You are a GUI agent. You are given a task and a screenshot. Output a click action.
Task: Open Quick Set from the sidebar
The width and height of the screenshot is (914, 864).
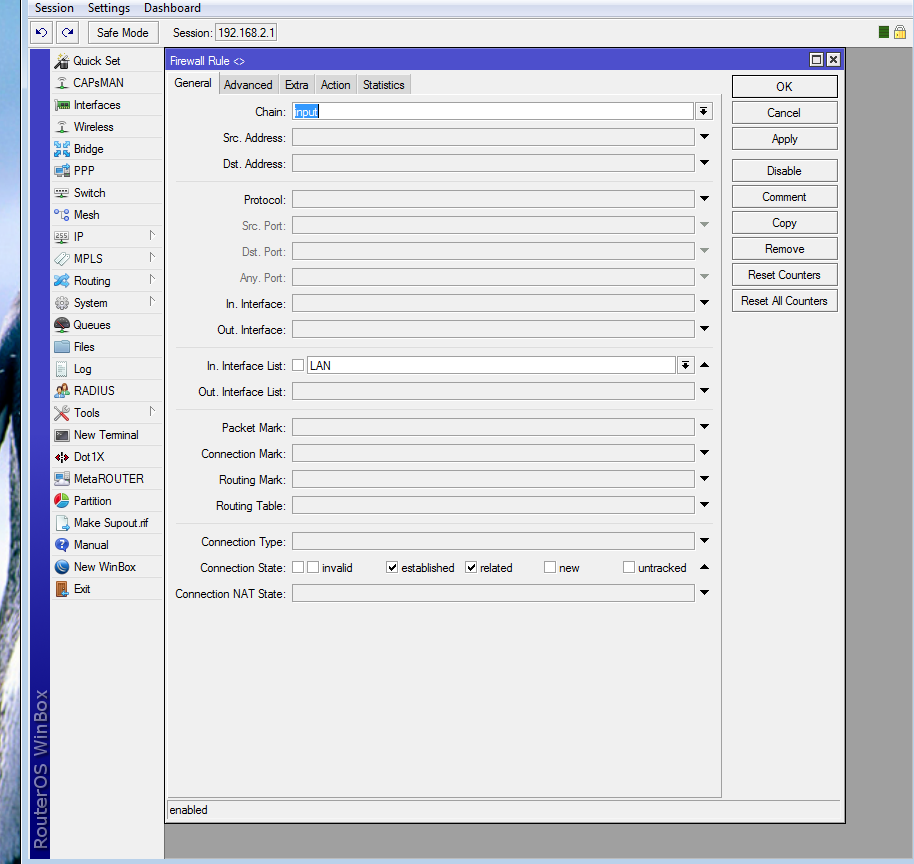coord(97,61)
